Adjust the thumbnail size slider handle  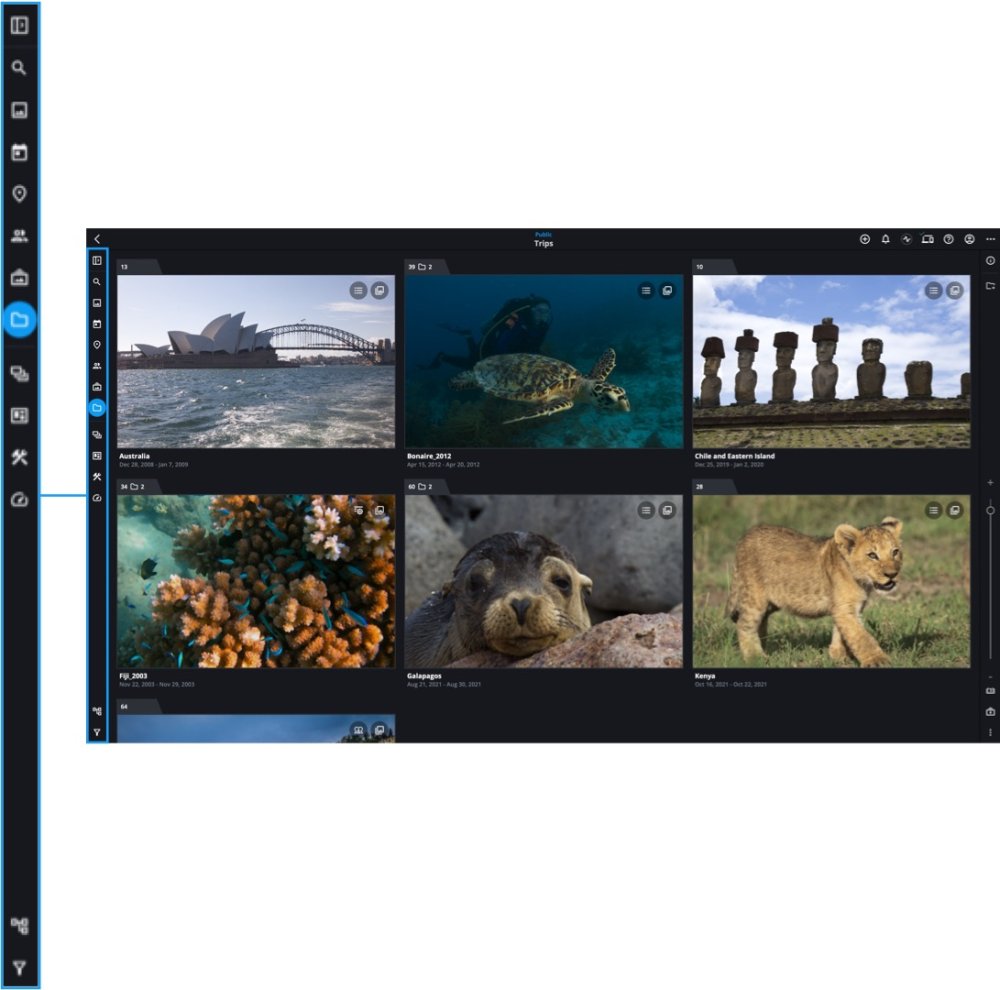[x=990, y=510]
